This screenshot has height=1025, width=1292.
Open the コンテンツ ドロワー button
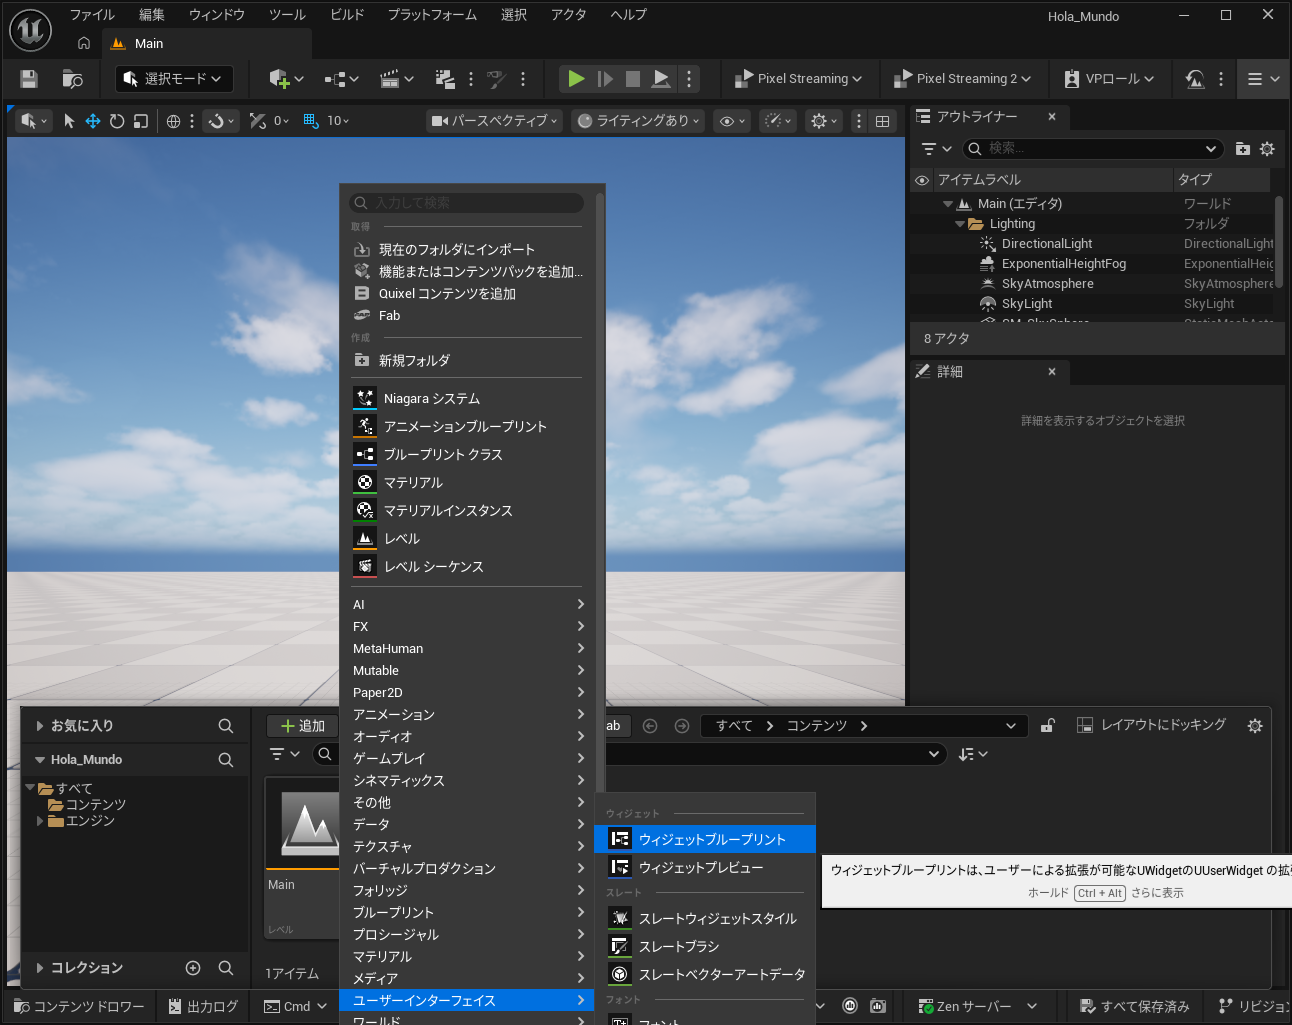80,1006
